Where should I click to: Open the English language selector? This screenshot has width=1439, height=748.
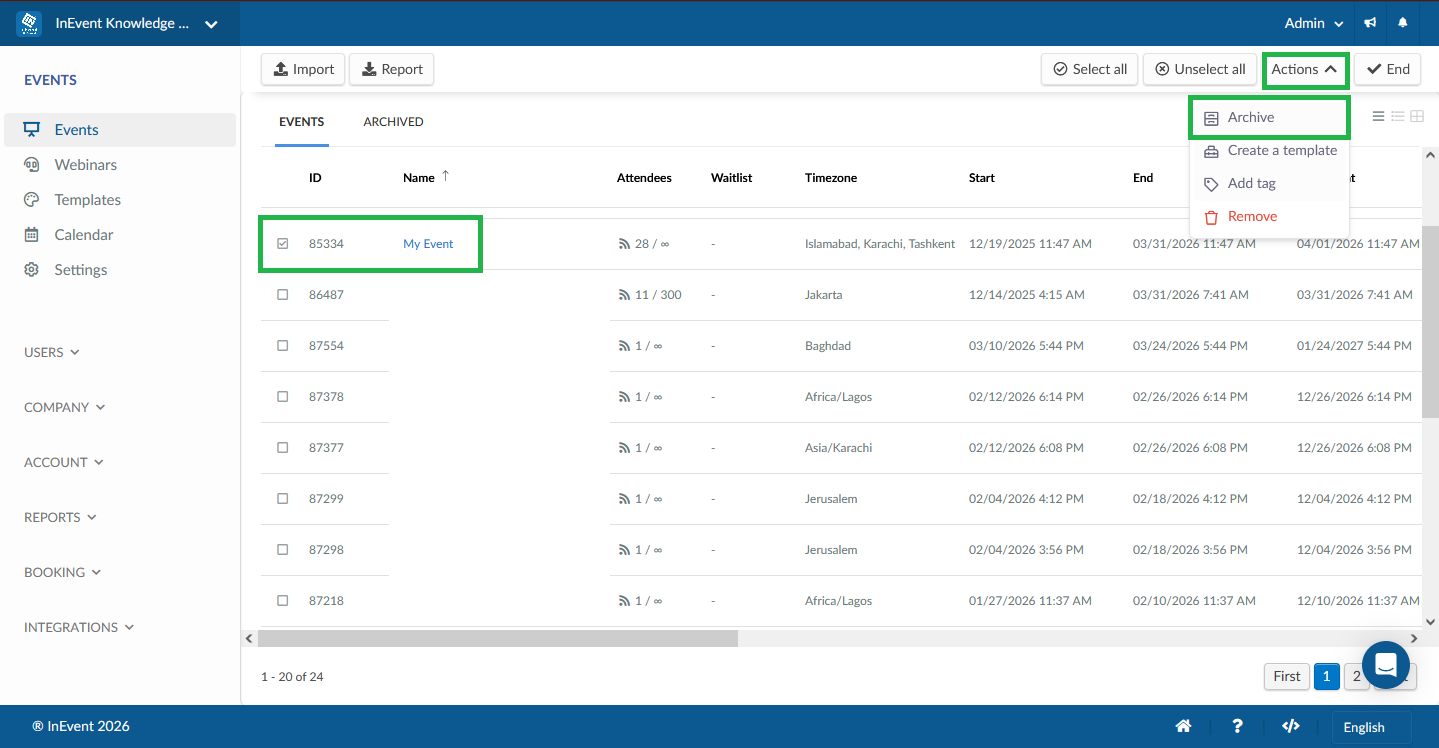(1371, 727)
